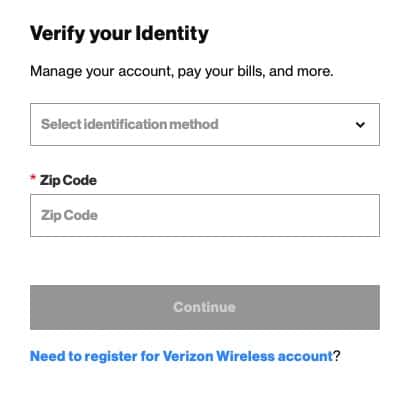This screenshot has width=410, height=397.
Task: Click the word Continue on the gray button
Action: click(204, 307)
